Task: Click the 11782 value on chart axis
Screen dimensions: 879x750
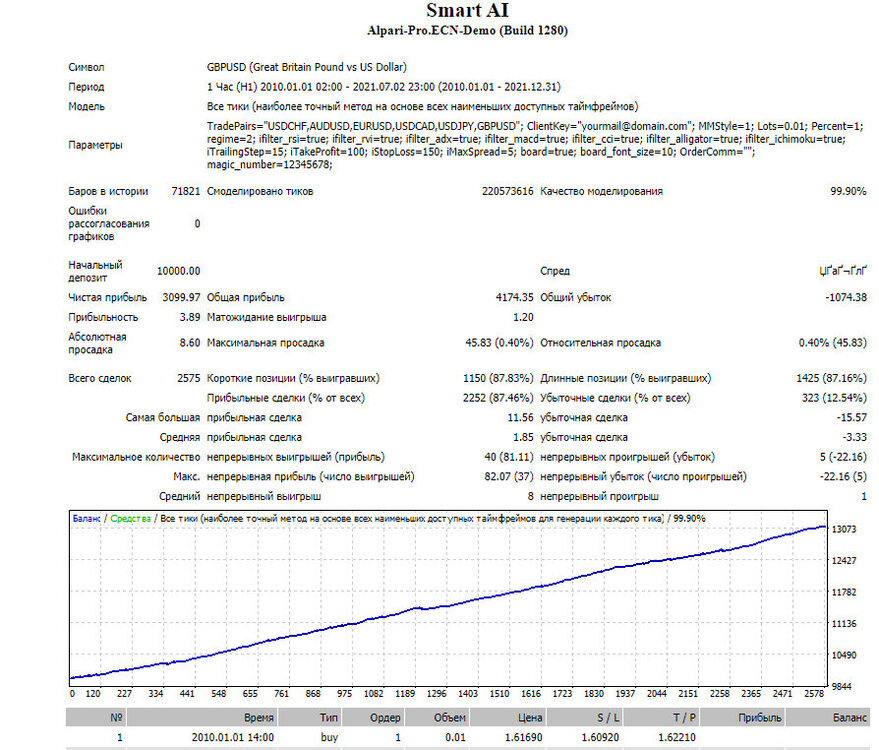Action: [844, 592]
